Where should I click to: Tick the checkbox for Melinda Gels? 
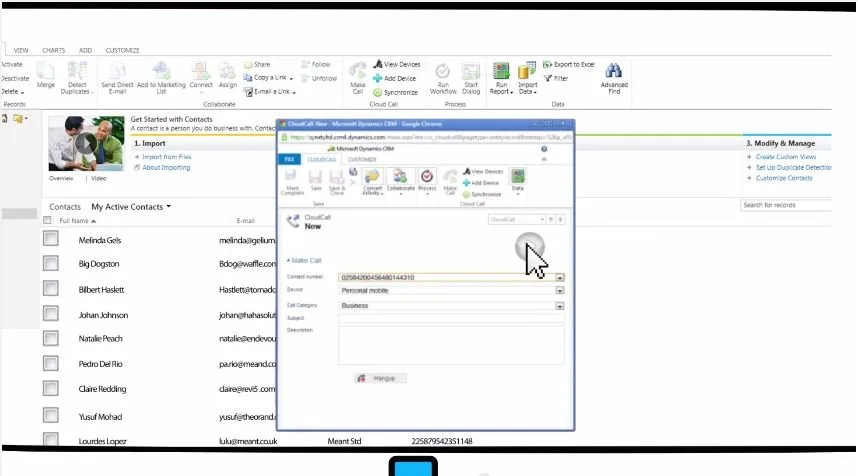click(51, 239)
